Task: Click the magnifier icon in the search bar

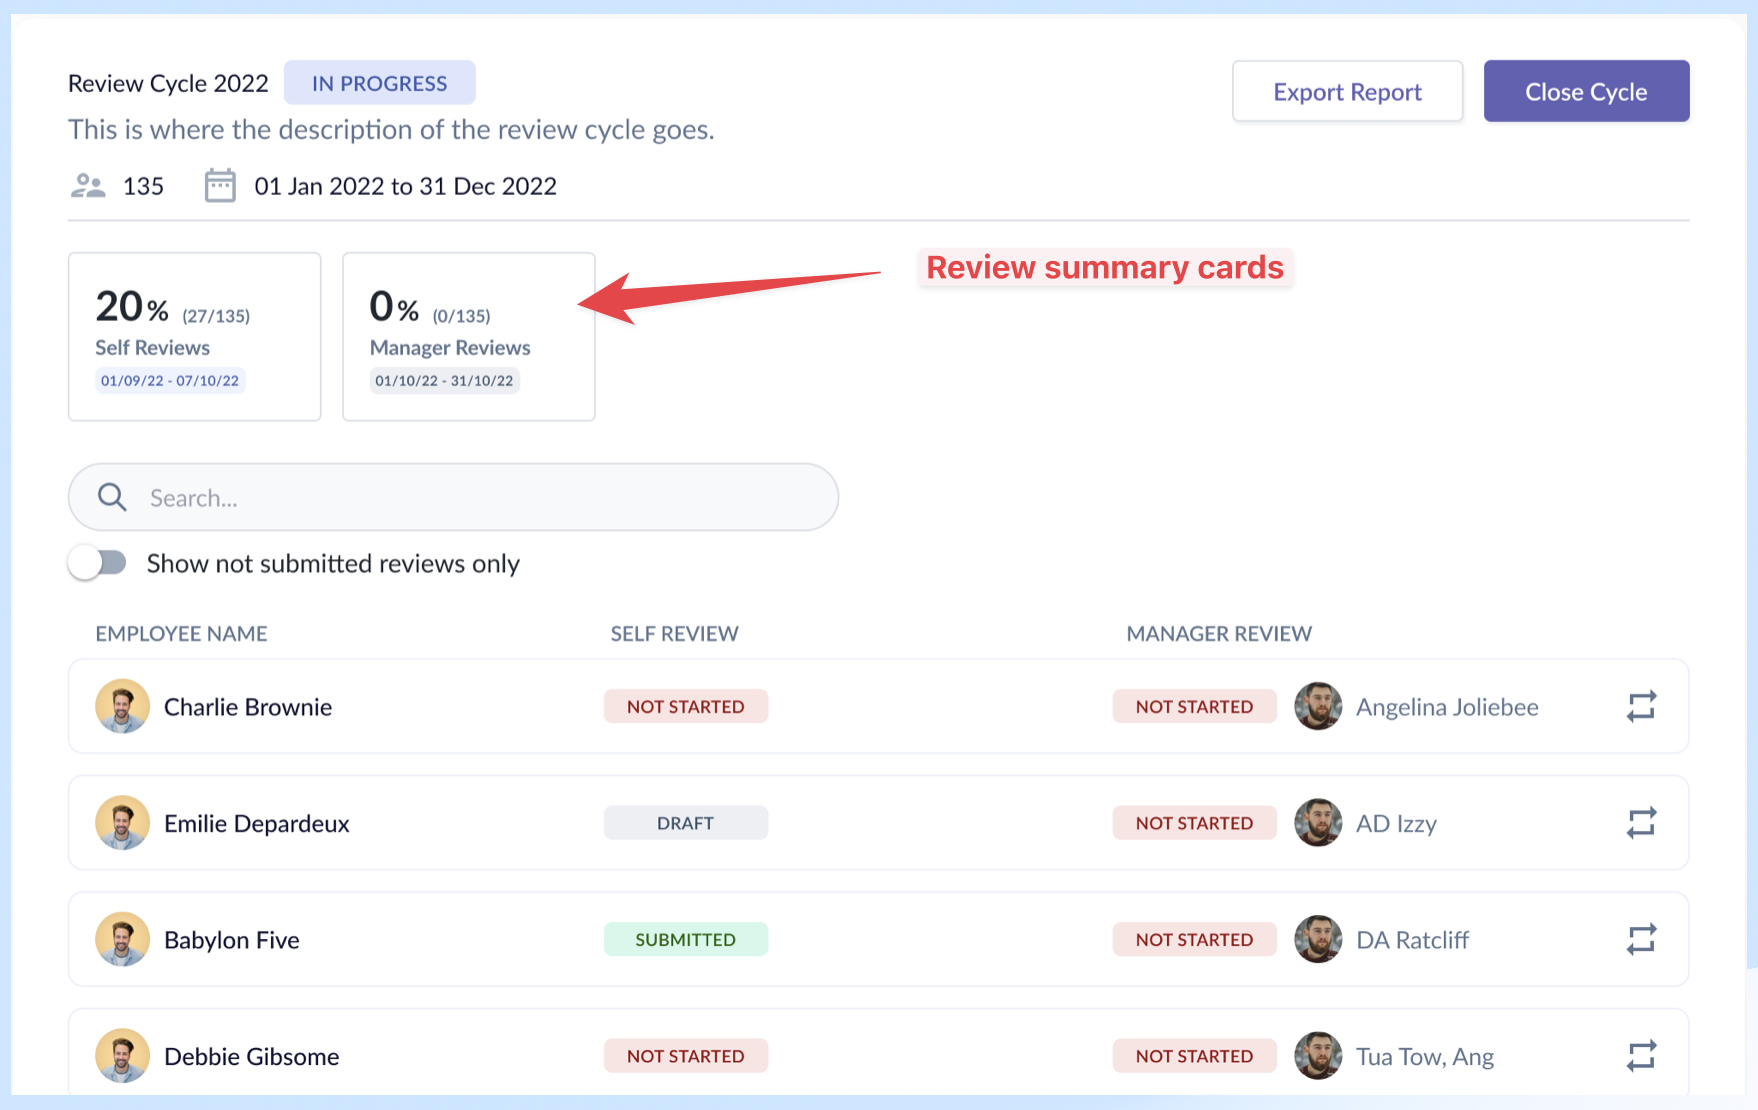Action: pos(112,497)
